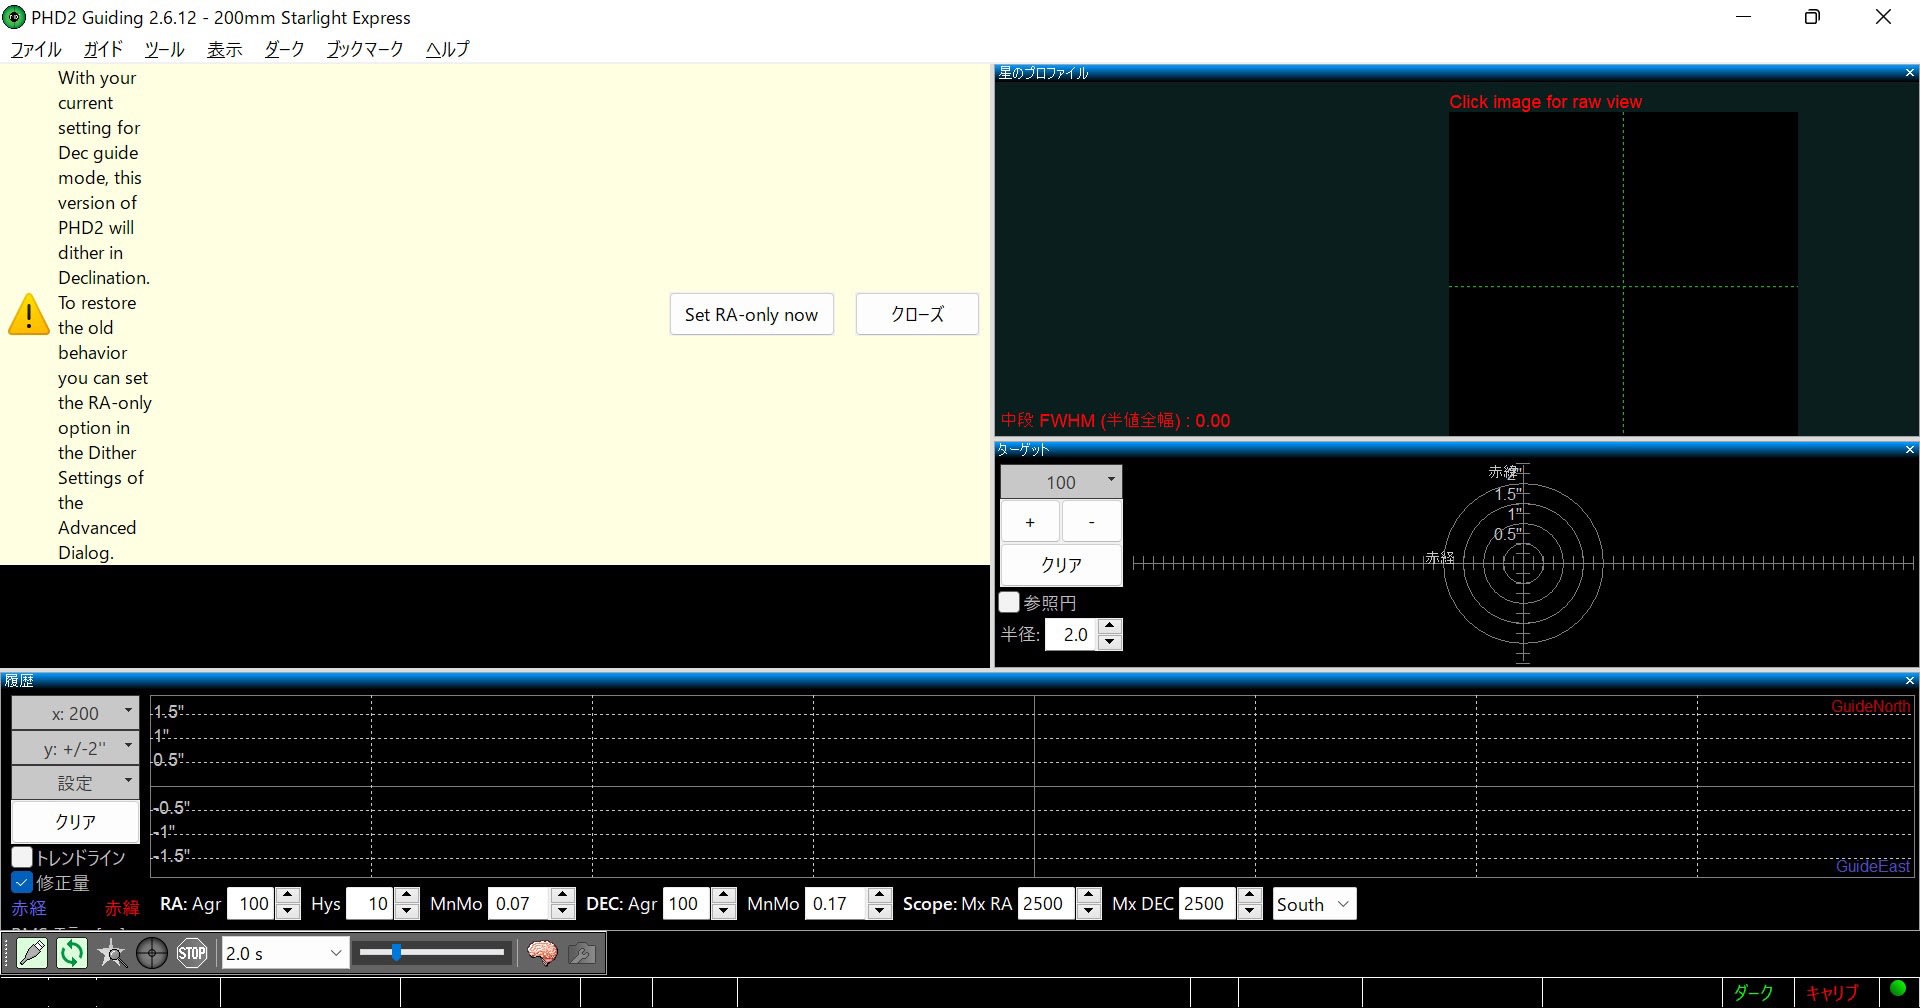Click the ダーク status bar indicator
Viewport: 1920px width, 1008px height.
point(1754,992)
